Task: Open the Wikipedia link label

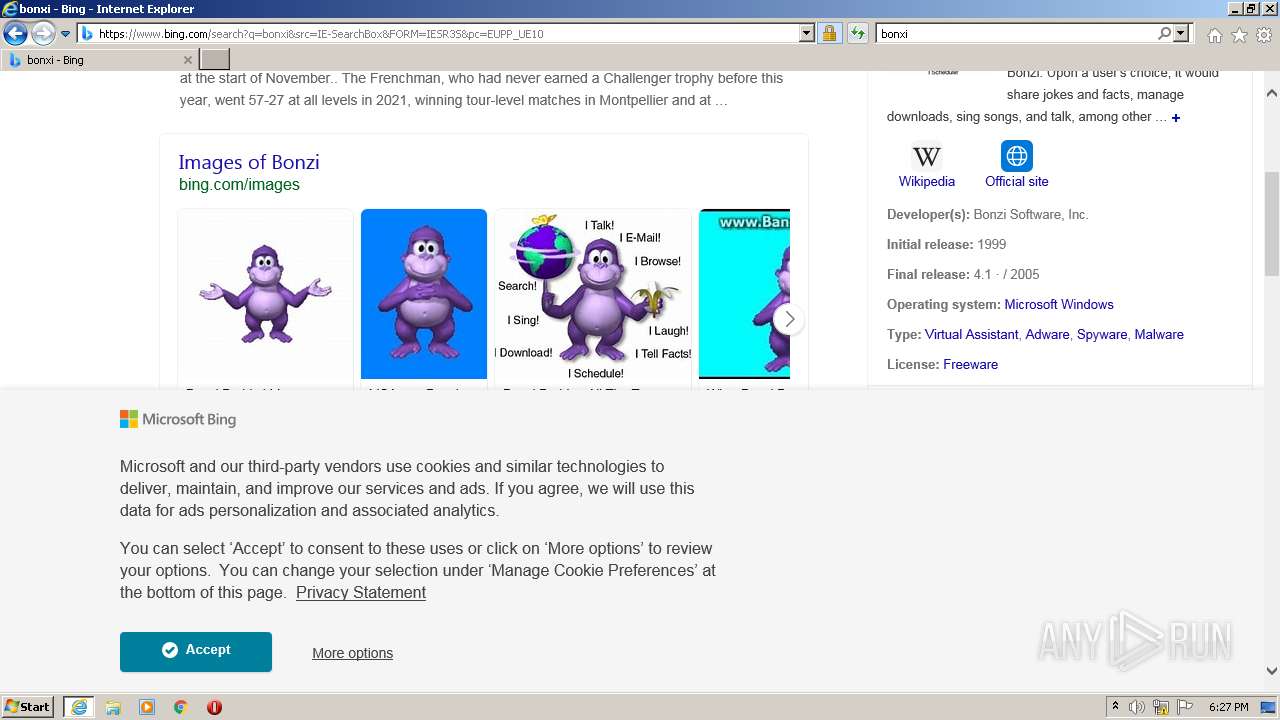Action: click(x=927, y=181)
